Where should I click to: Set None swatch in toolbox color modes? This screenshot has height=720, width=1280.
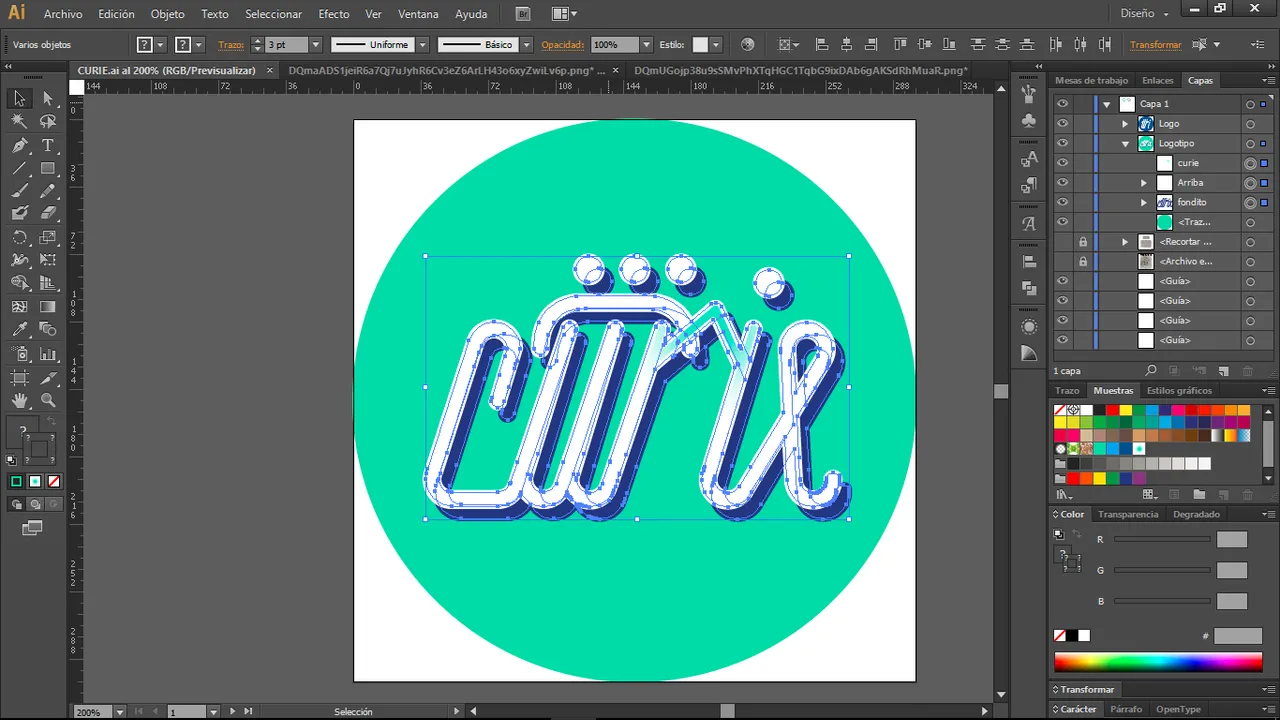[54, 481]
